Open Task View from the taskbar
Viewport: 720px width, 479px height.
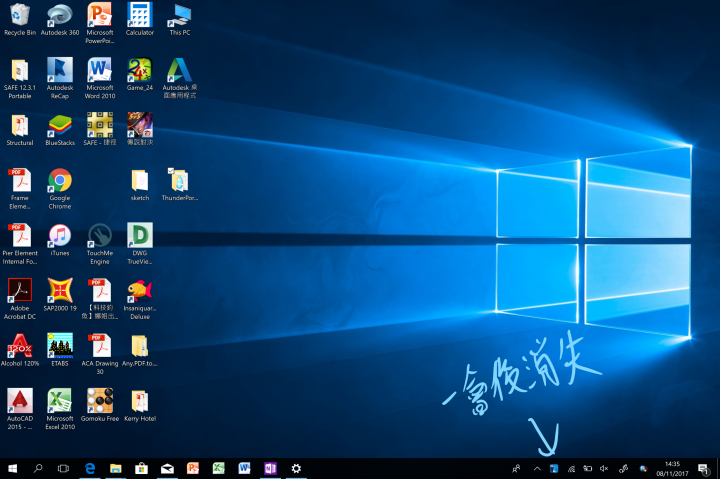(63, 468)
